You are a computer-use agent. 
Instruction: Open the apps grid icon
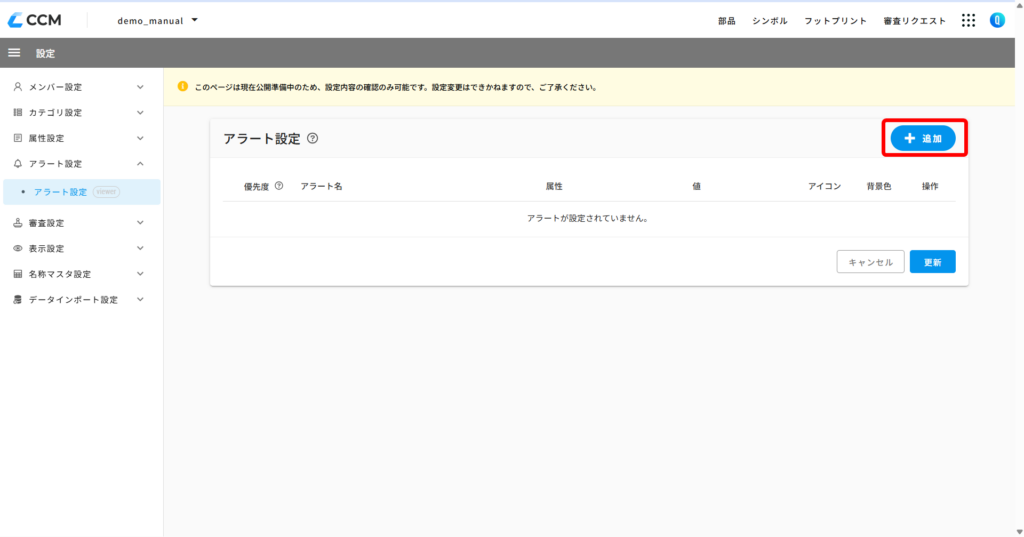point(968,21)
